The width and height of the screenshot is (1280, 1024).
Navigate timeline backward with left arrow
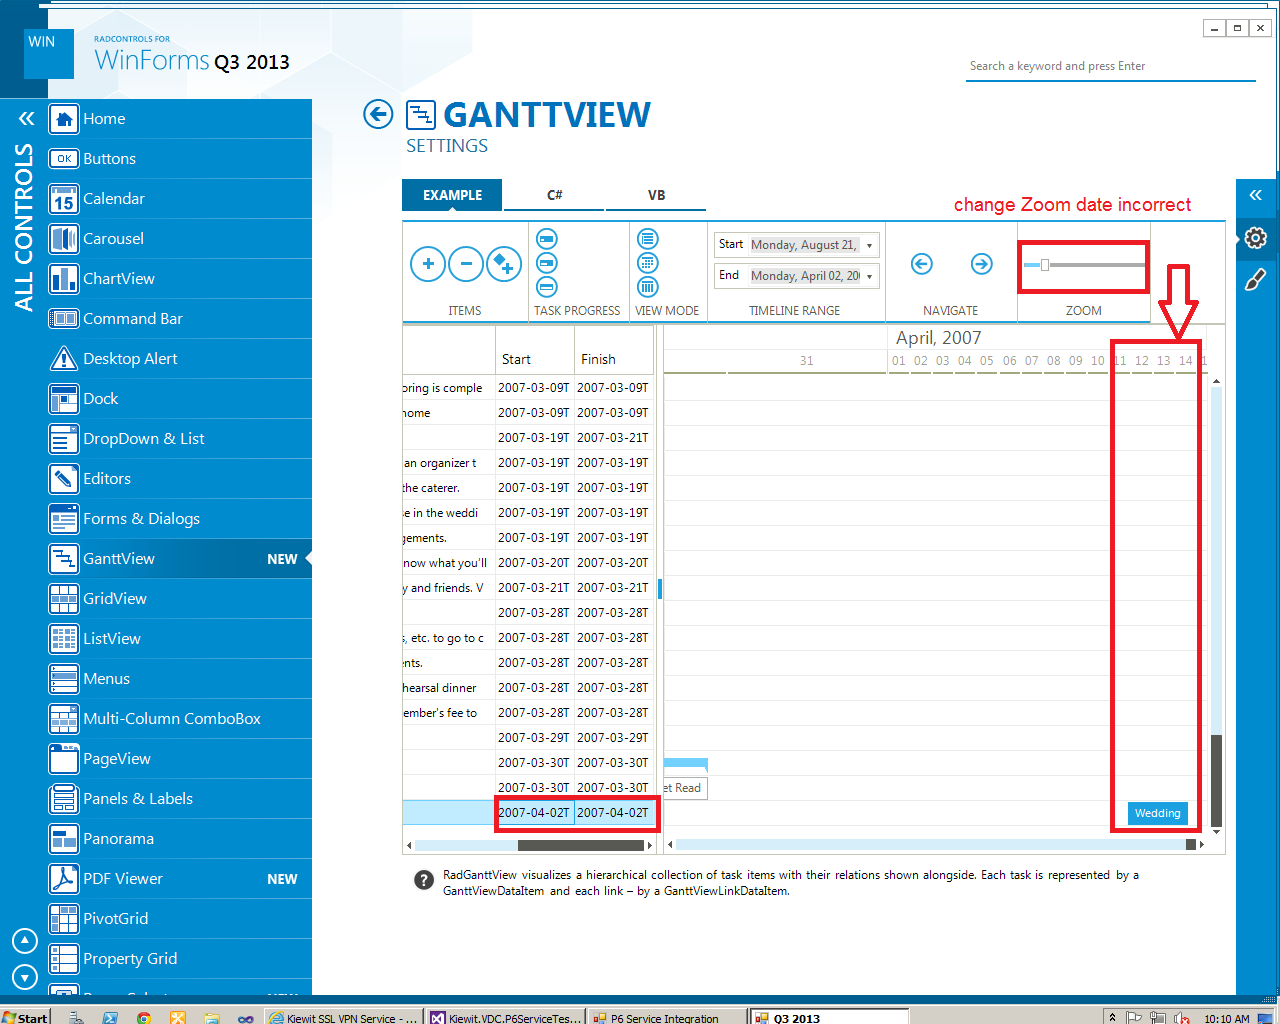point(922,264)
